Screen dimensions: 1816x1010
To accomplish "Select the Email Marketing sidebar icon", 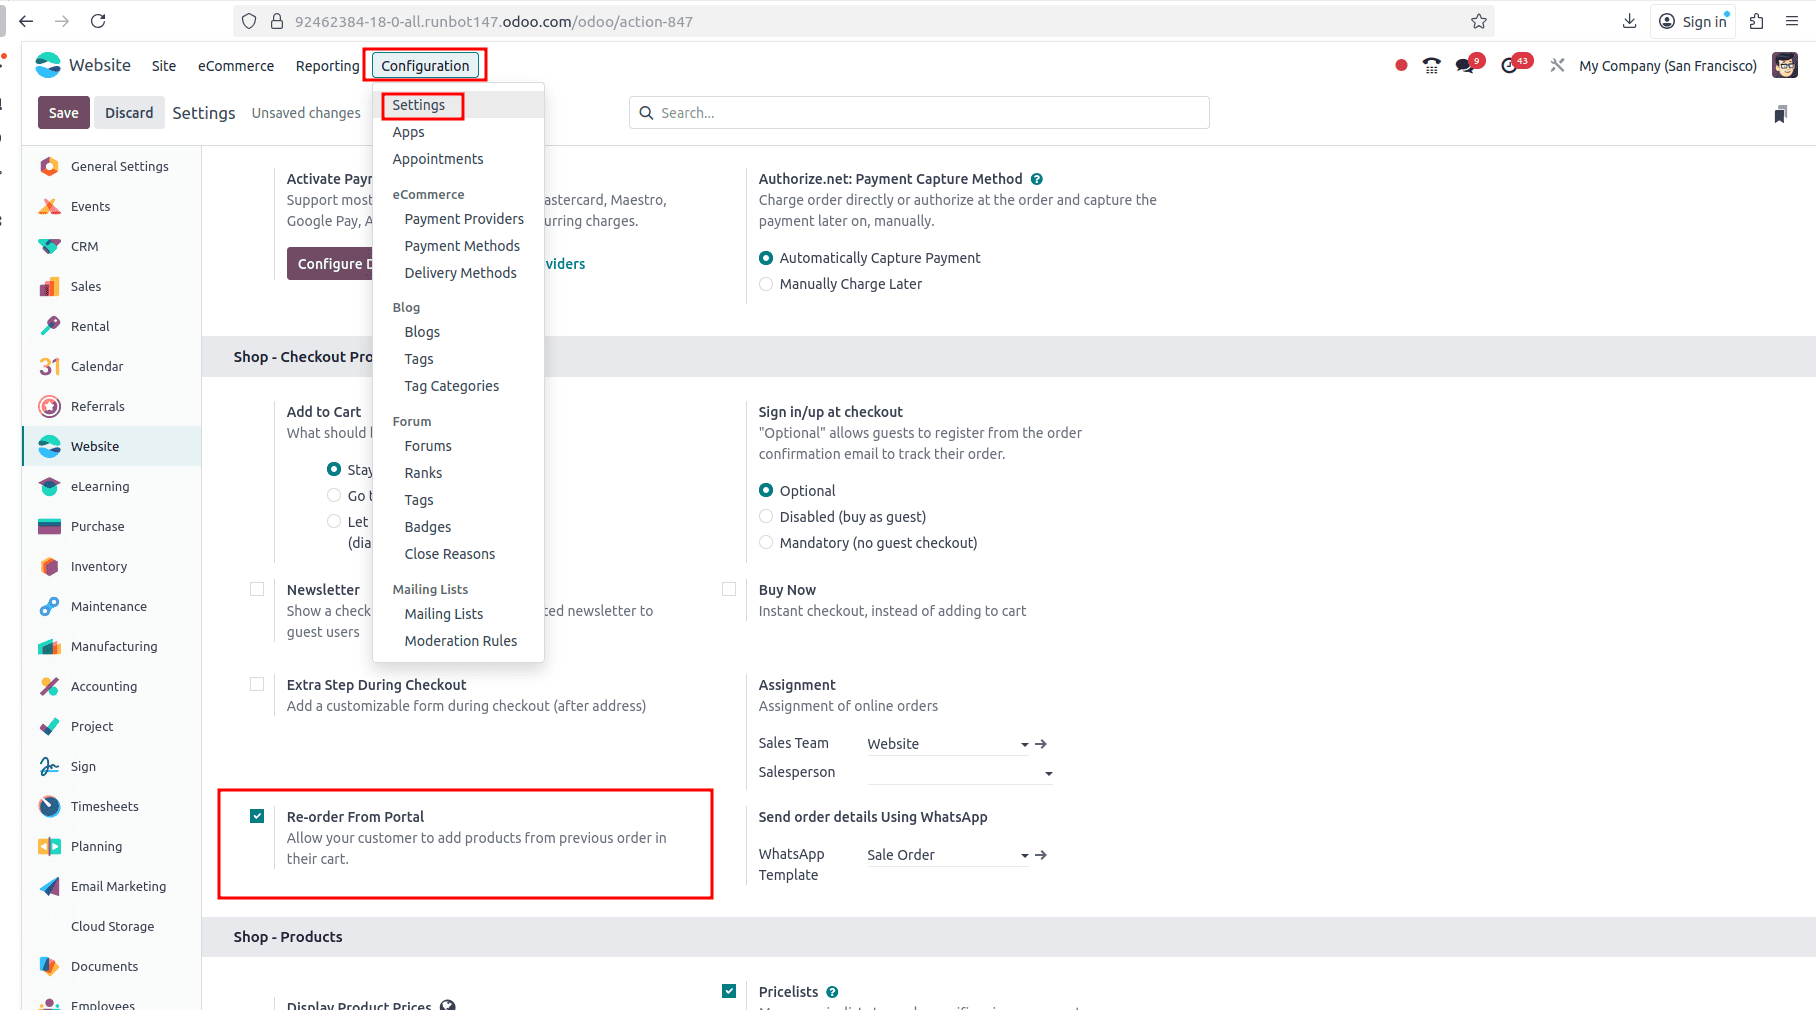I will click(48, 886).
